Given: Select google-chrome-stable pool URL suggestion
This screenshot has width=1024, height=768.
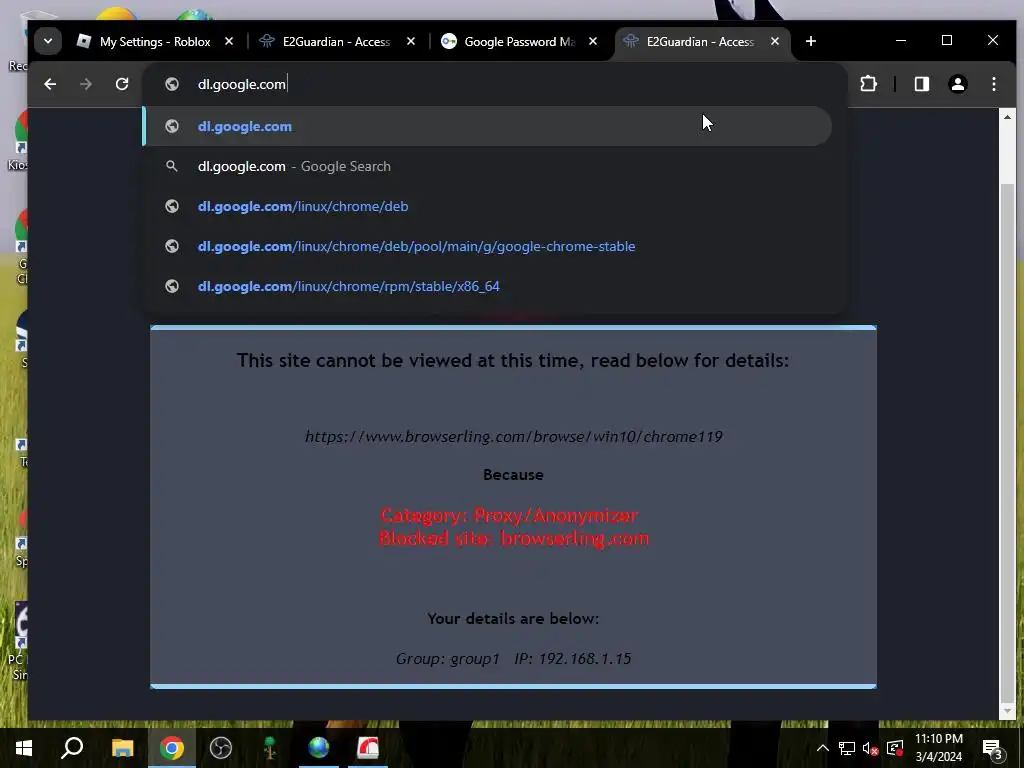Looking at the screenshot, I should (x=487, y=246).
